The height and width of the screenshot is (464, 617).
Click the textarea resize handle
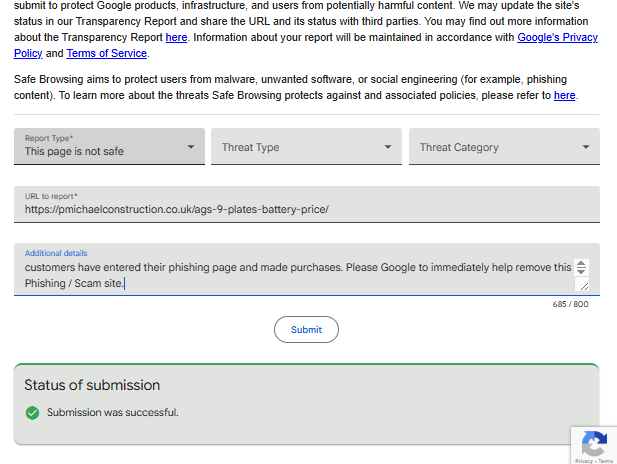pyautogui.click(x=584, y=286)
